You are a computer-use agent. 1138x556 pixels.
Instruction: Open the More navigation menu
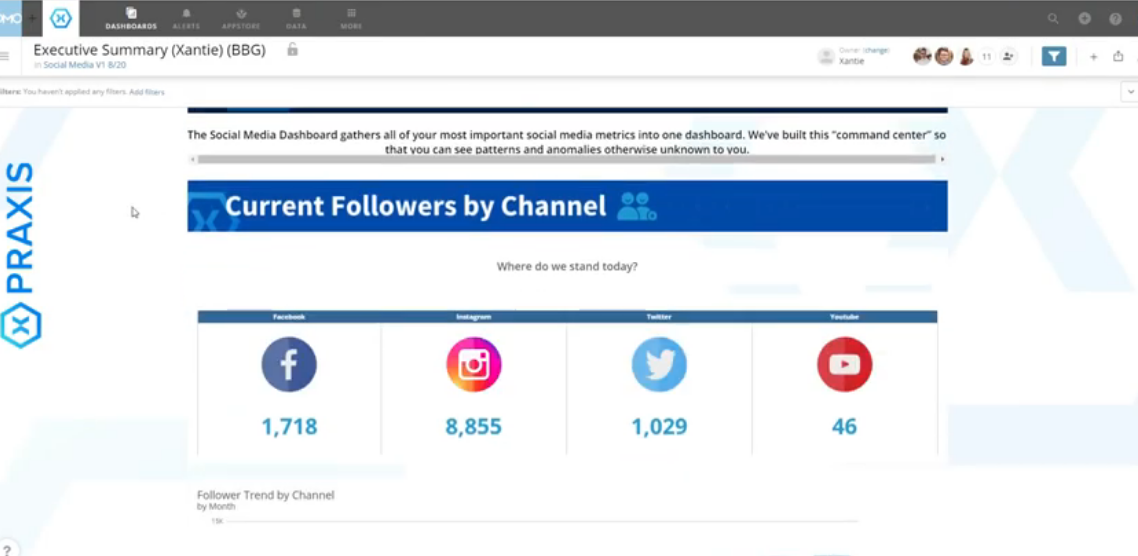point(351,19)
